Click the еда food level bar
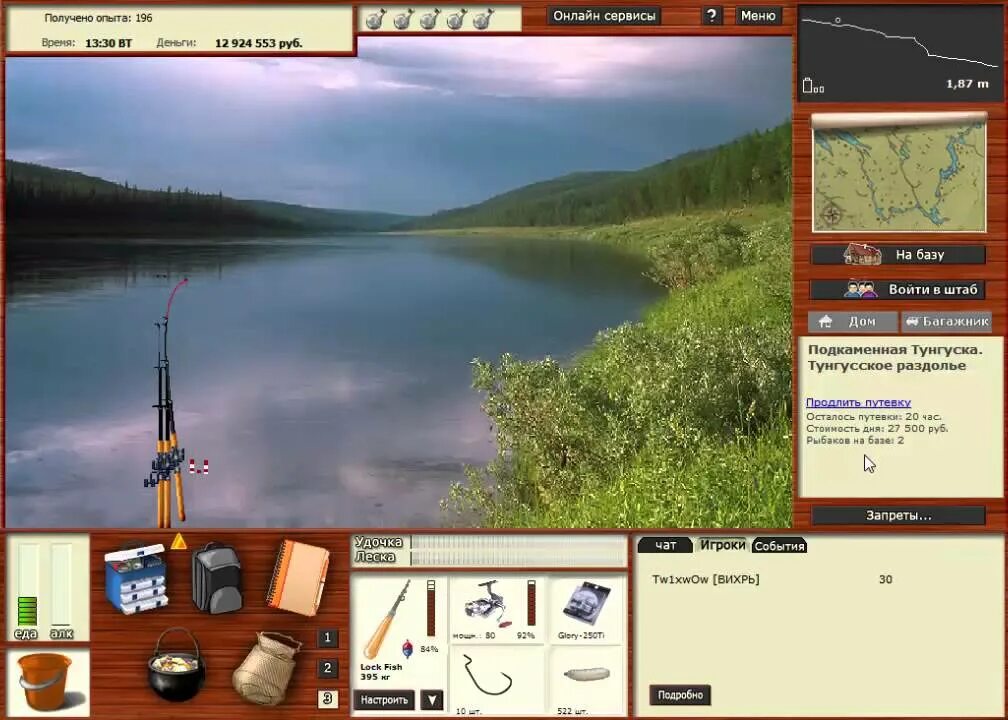Image resolution: width=1008 pixels, height=720 pixels. coord(27,585)
